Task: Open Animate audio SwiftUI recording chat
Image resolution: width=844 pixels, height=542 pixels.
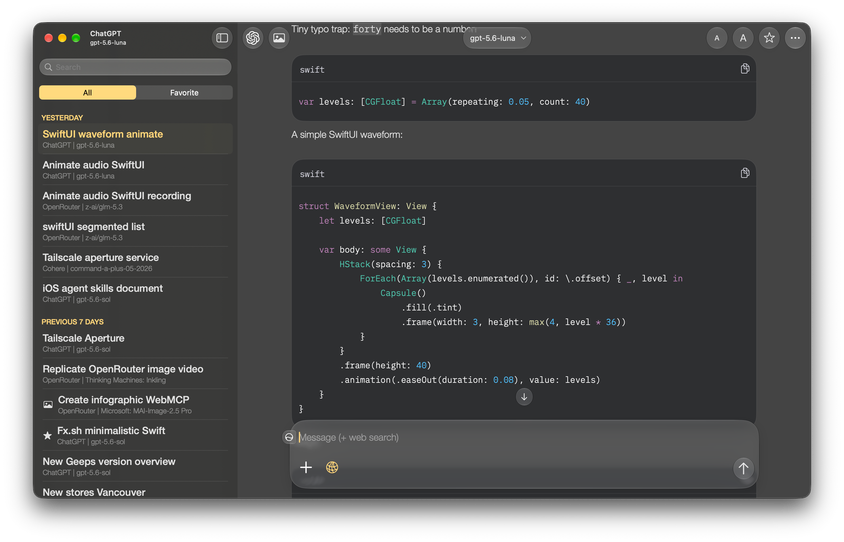Action: coord(135,200)
